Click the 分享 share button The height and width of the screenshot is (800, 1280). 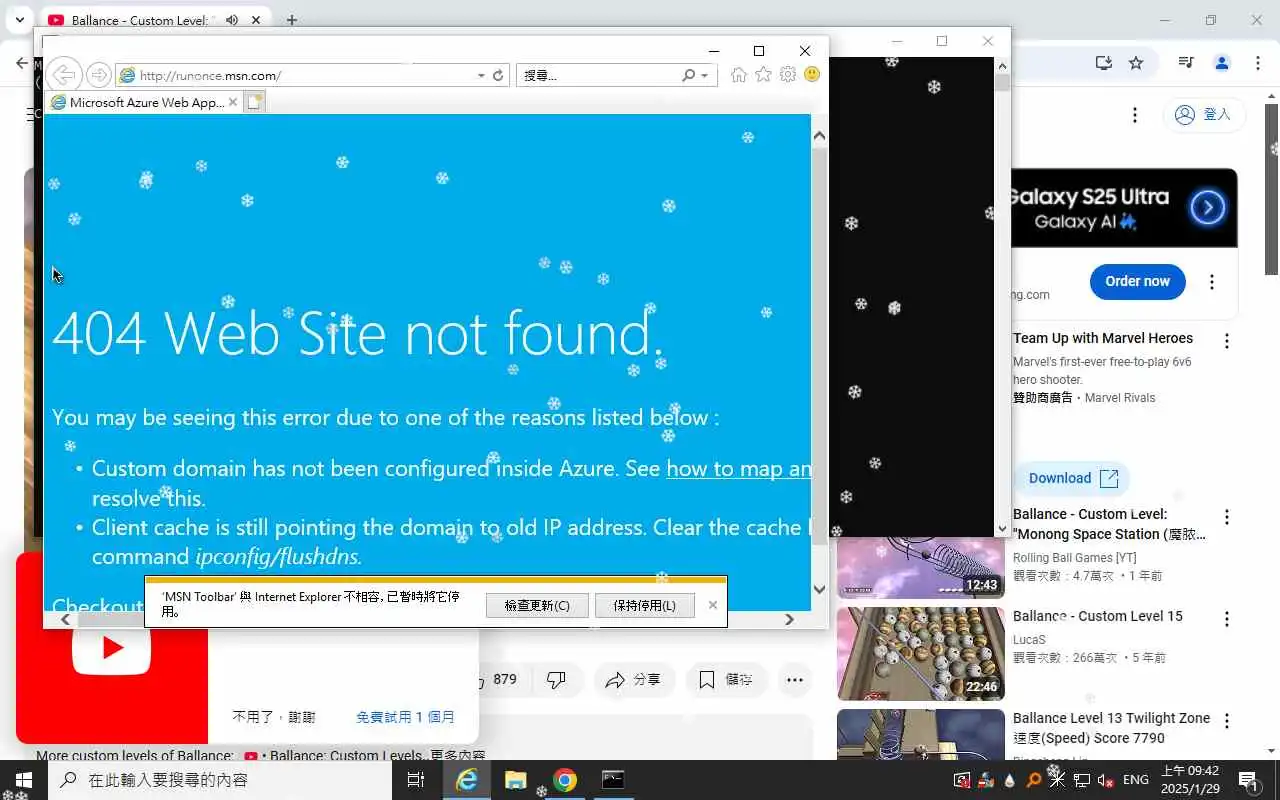633,680
